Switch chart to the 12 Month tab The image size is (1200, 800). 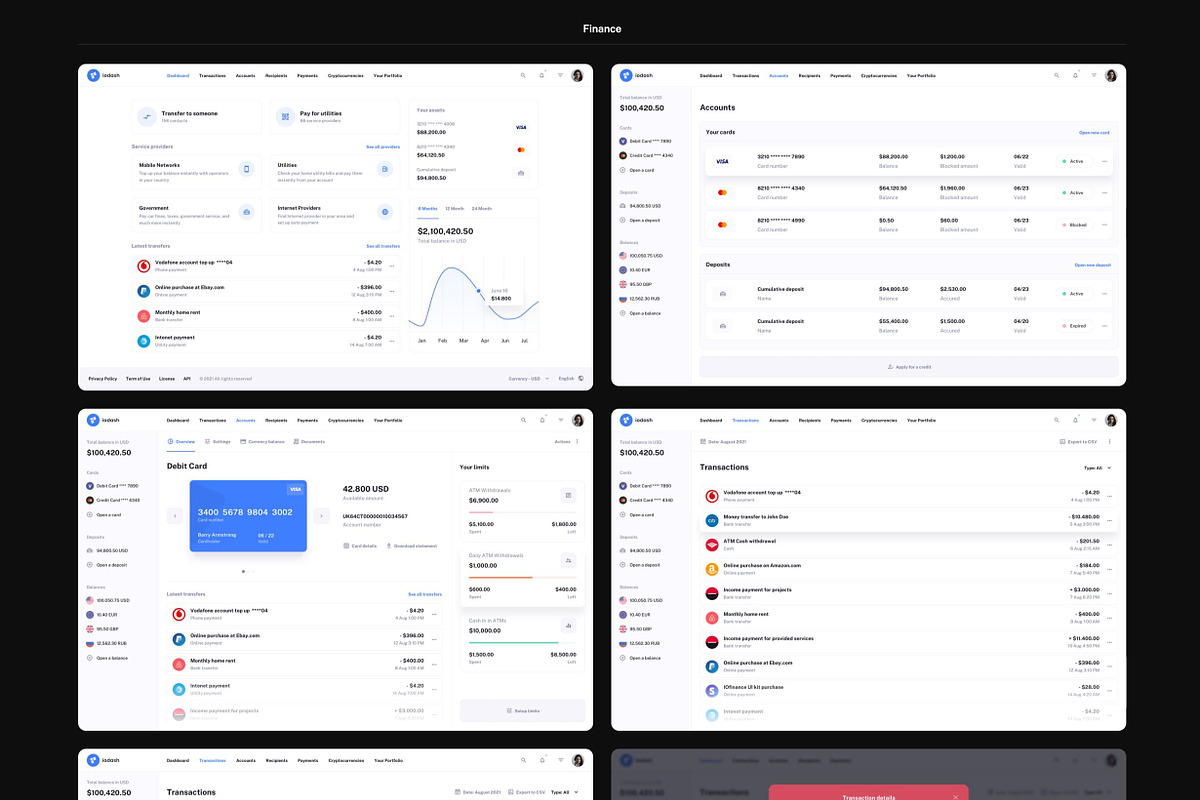point(454,208)
